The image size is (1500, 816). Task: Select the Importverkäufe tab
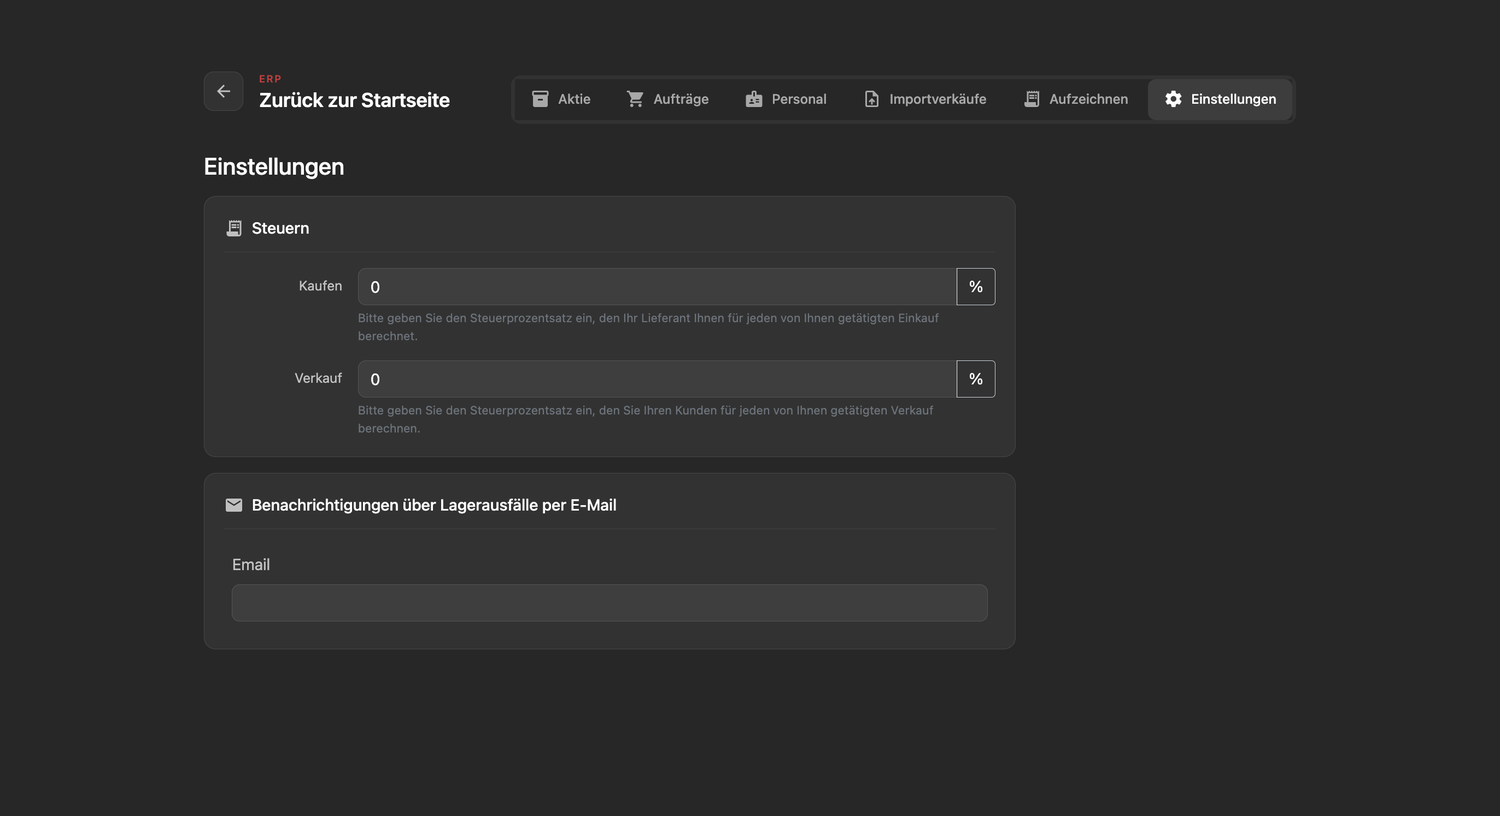pos(925,99)
